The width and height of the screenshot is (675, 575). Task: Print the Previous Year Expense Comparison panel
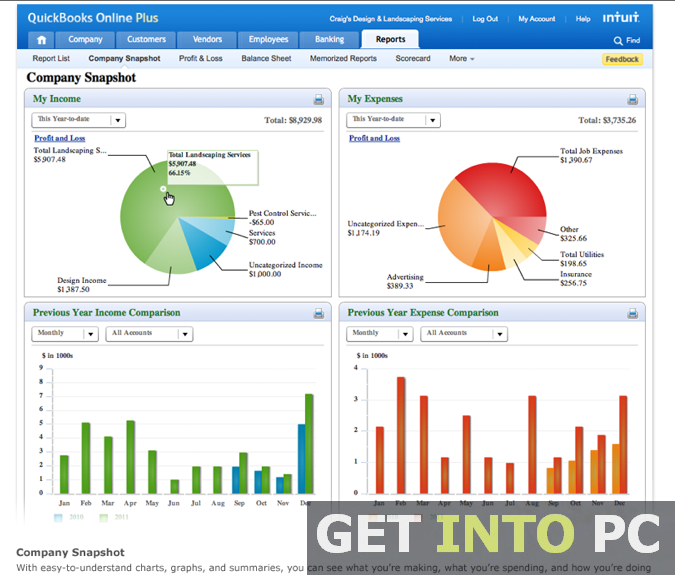(x=632, y=313)
